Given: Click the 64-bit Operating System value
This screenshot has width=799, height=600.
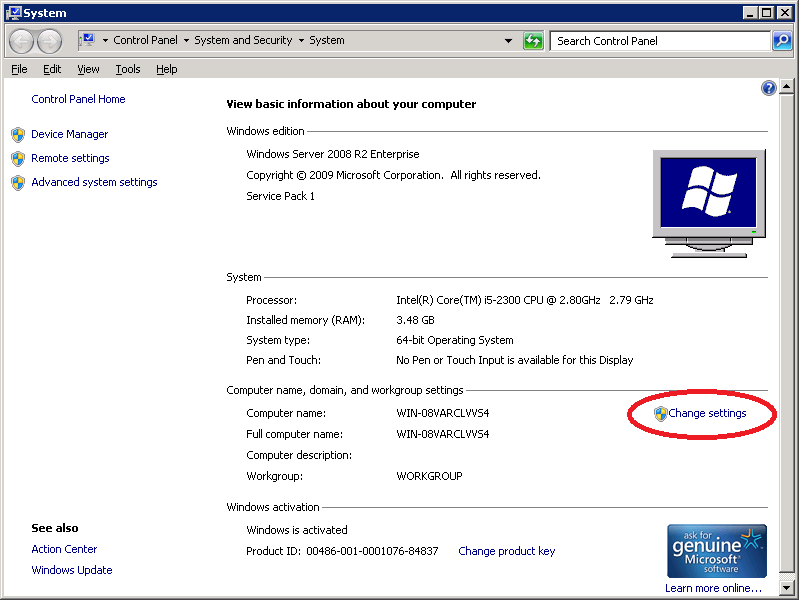Looking at the screenshot, I should pyautogui.click(x=455, y=340).
